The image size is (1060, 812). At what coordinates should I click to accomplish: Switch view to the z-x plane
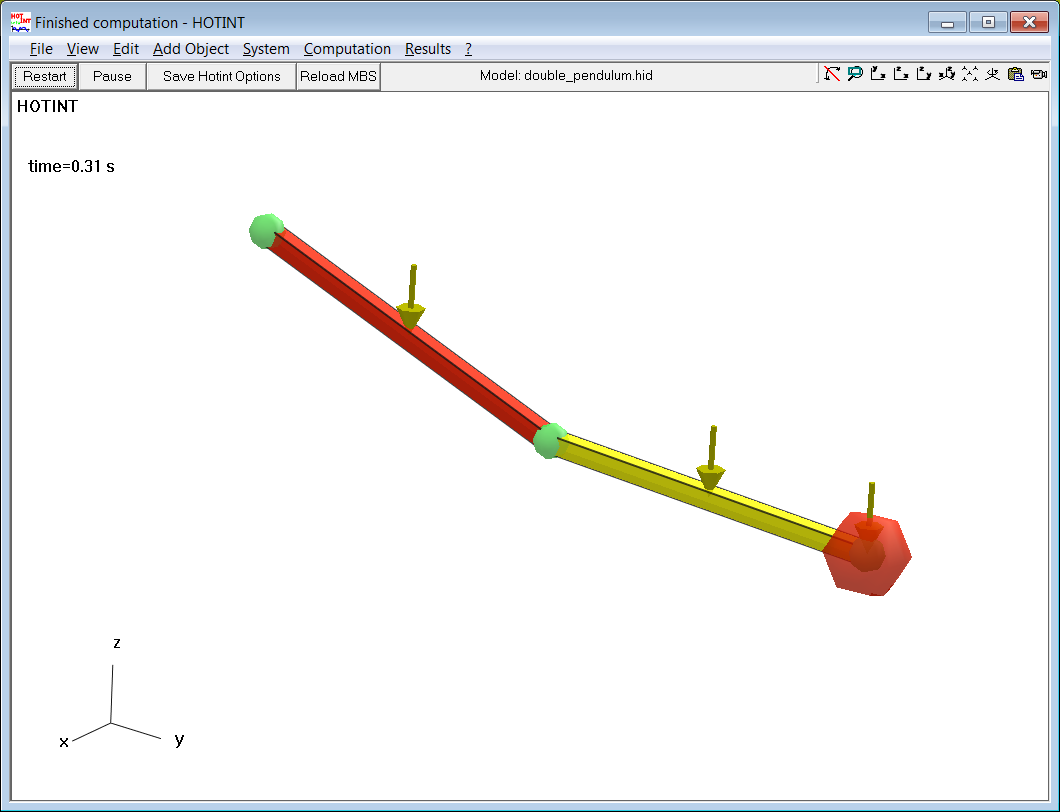click(x=901, y=73)
